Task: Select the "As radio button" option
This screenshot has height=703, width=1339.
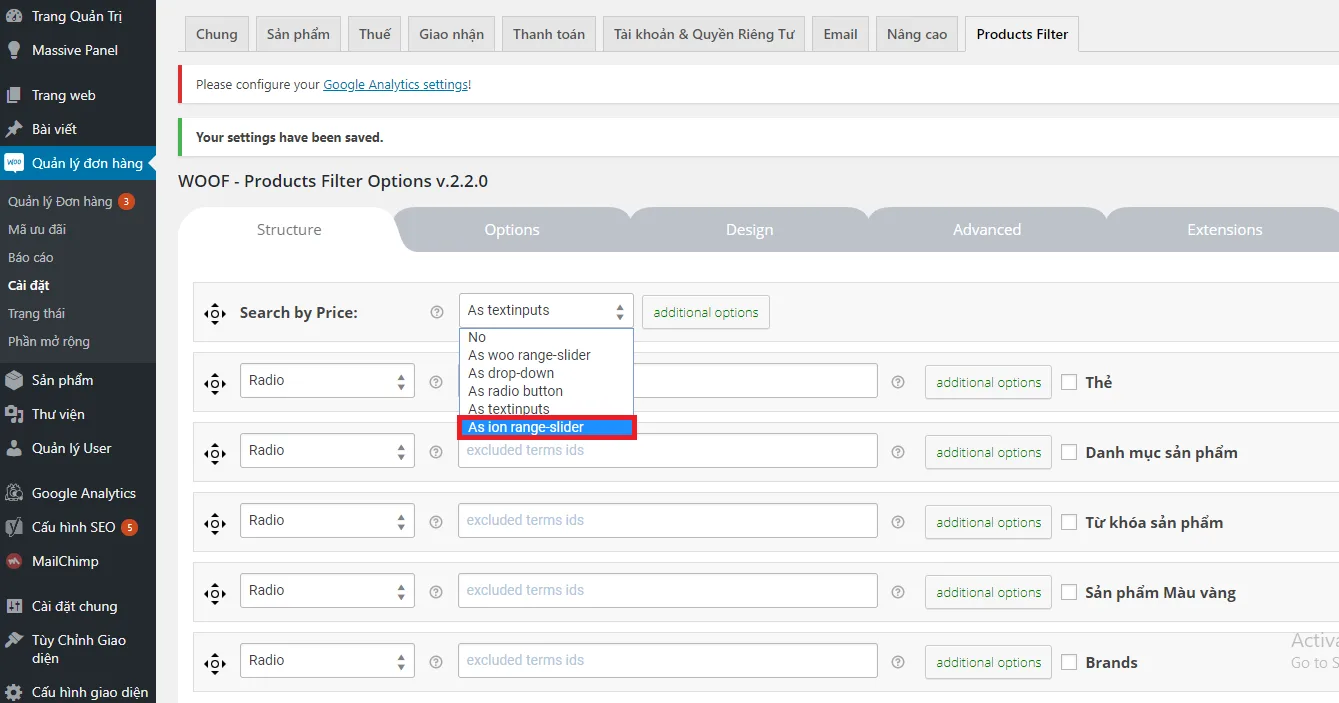Action: [x=546, y=391]
